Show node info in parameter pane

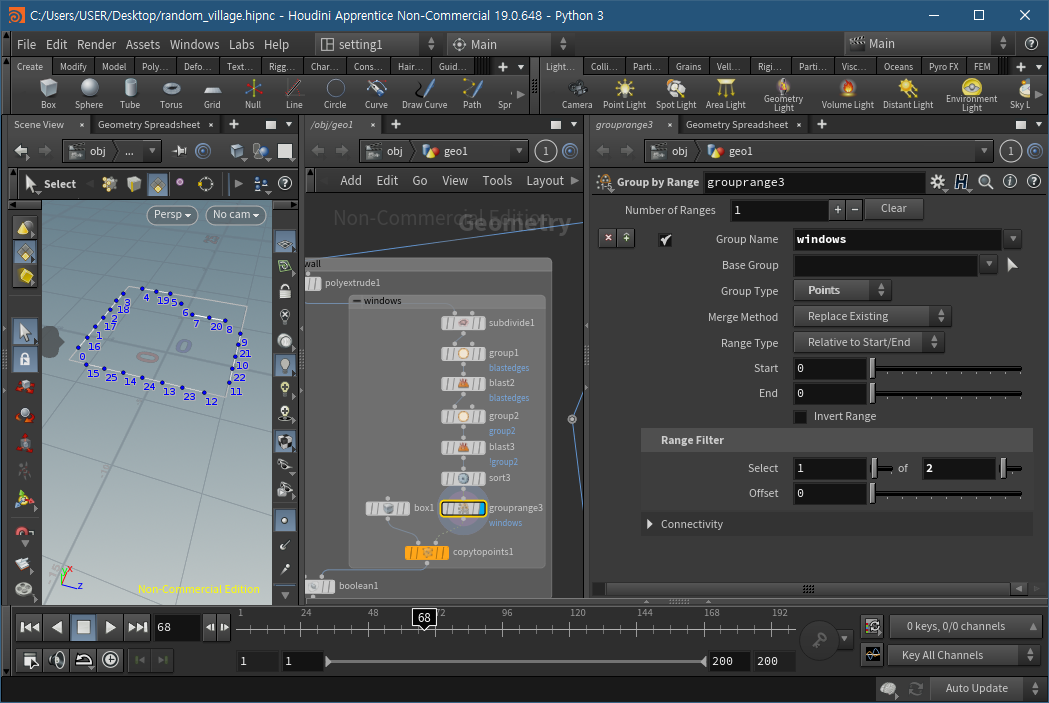click(x=1010, y=181)
